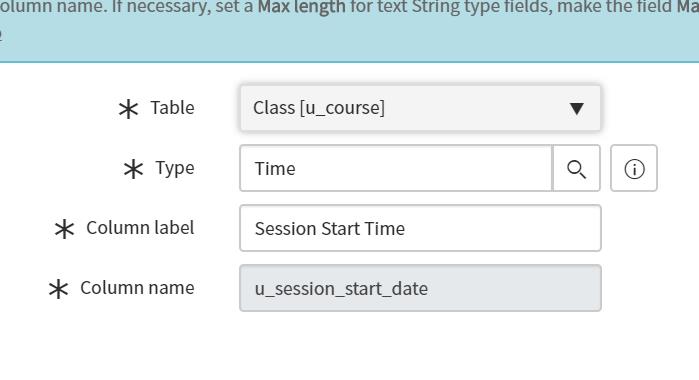Click the cut-off bold text at banner's right edge
The image size is (699, 380).
(687, 7)
